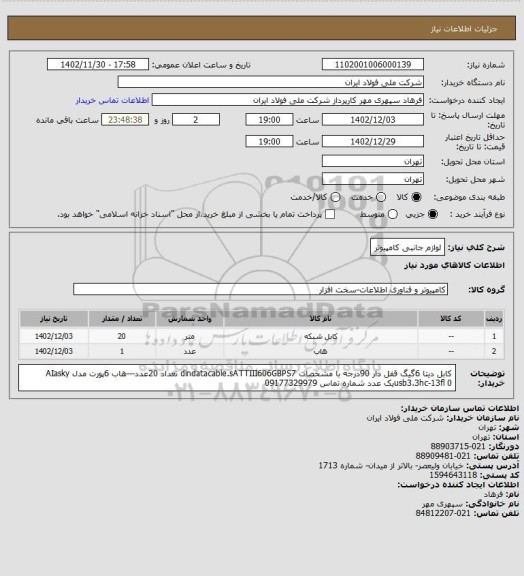Click the نام کالا column header
524x576 pixels.
click(320, 319)
